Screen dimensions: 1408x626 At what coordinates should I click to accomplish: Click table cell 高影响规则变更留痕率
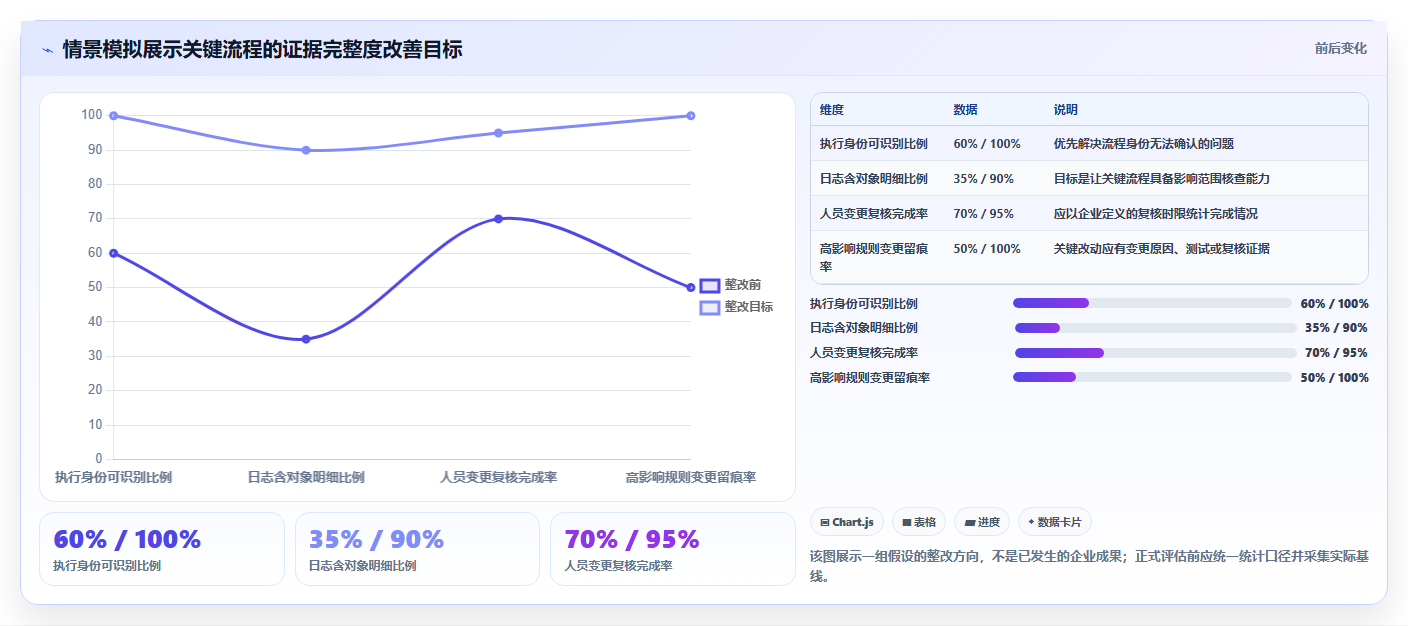tap(875, 257)
